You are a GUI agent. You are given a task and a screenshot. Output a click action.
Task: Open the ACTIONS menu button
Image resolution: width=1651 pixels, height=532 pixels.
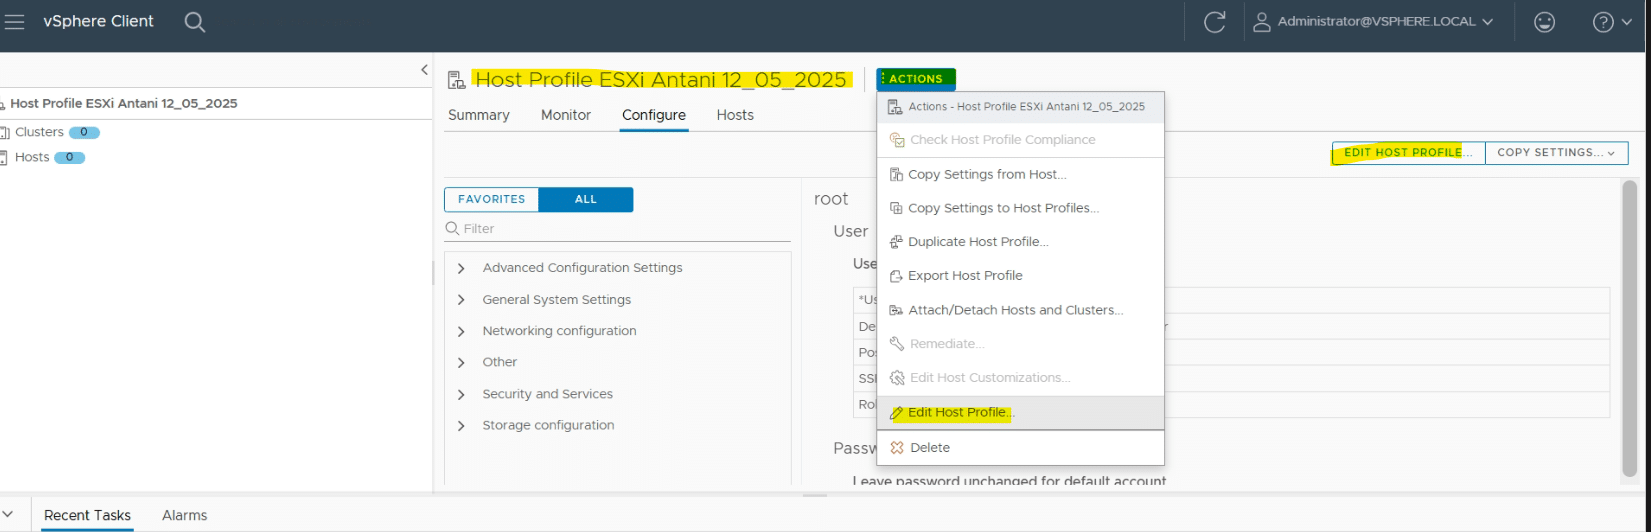[916, 78]
